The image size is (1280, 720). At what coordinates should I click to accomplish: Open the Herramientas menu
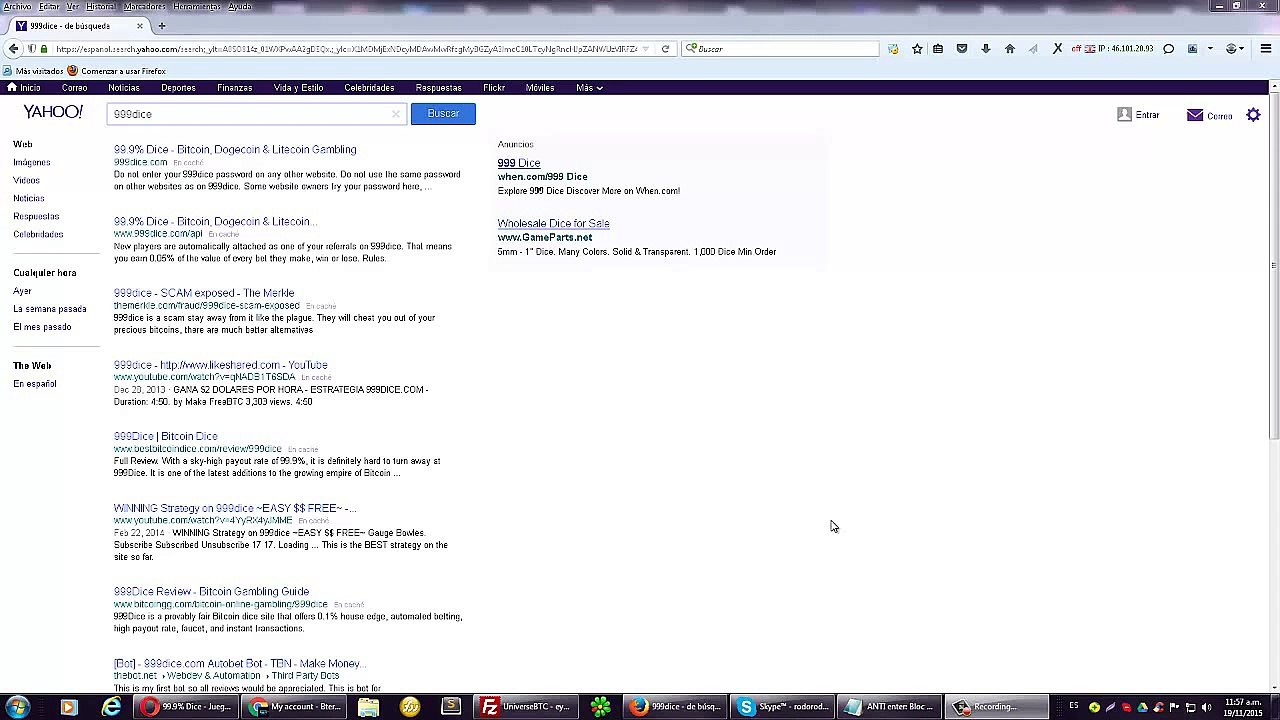[196, 6]
